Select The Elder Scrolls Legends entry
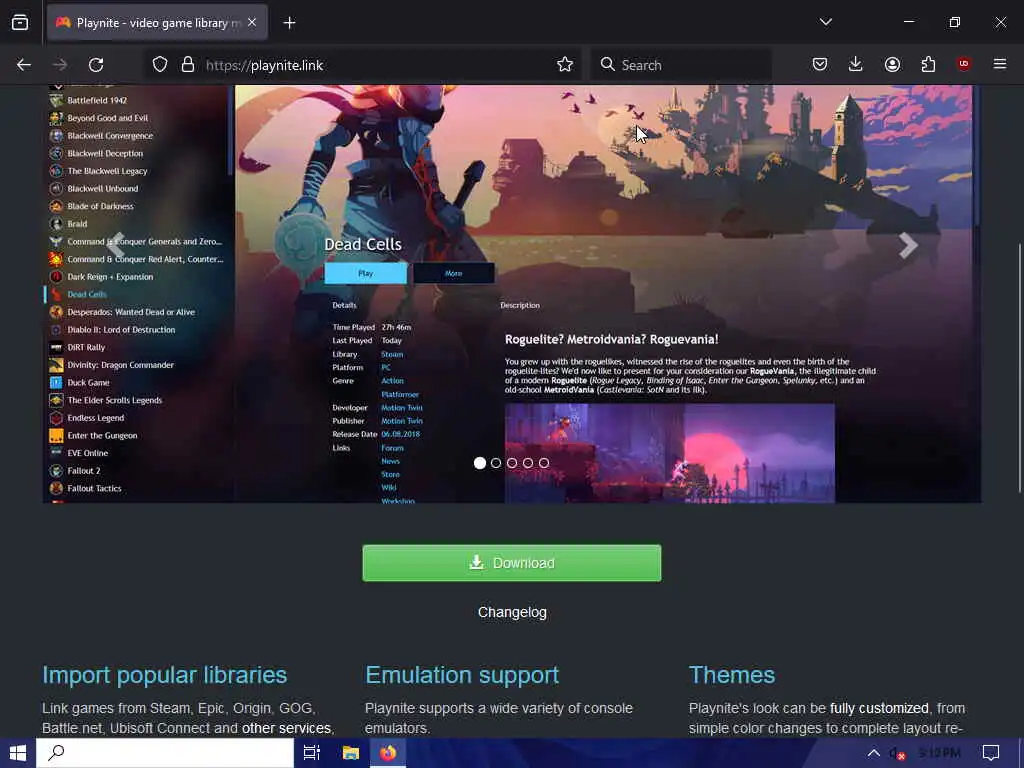The width and height of the screenshot is (1024, 768). (115, 400)
